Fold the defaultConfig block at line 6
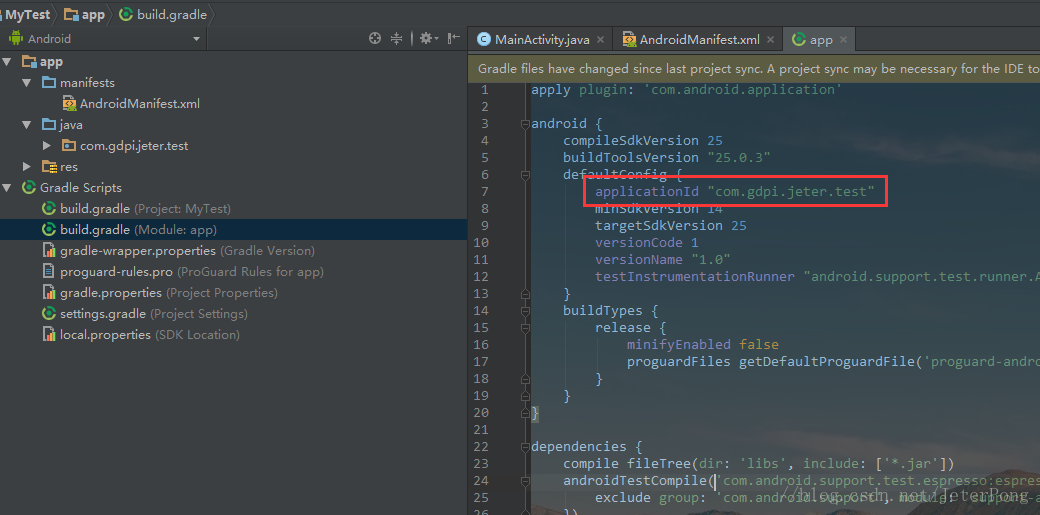1040x515 pixels. (x=525, y=175)
